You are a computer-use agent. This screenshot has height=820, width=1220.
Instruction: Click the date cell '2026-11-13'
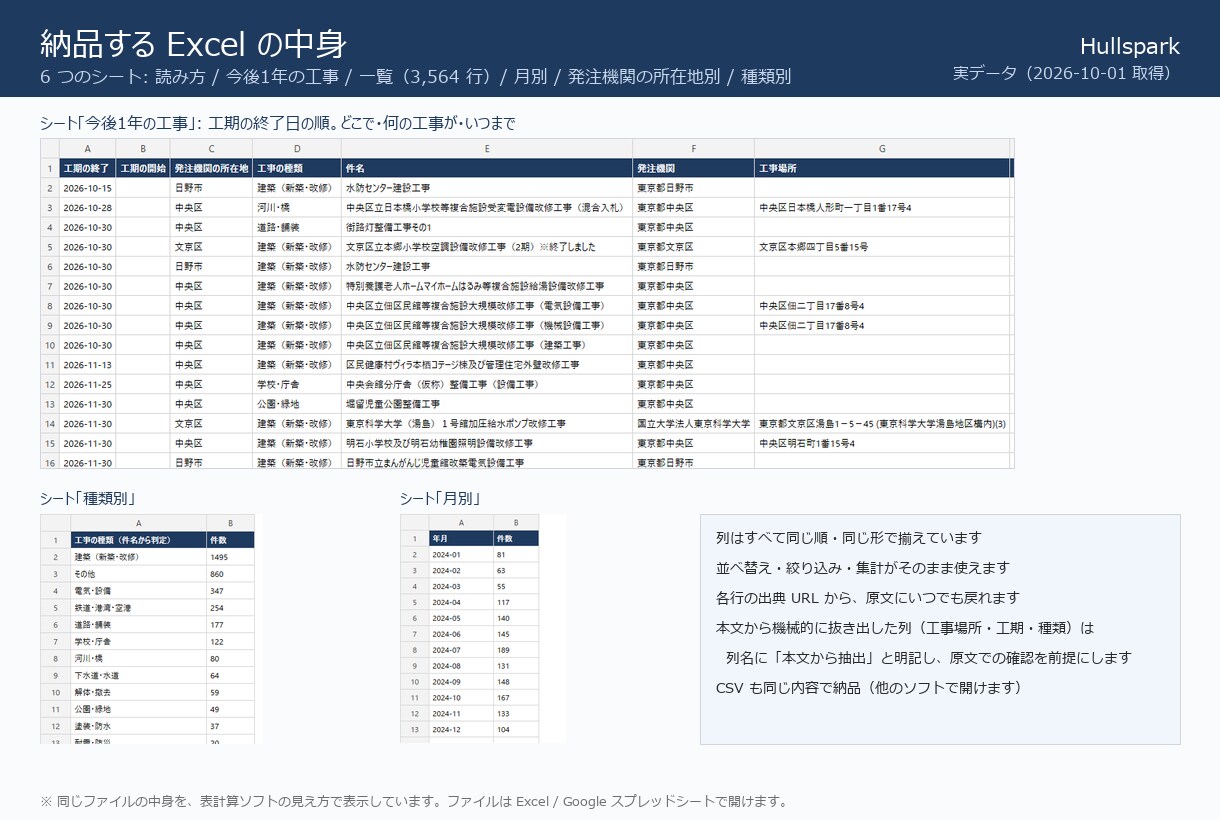click(87, 365)
